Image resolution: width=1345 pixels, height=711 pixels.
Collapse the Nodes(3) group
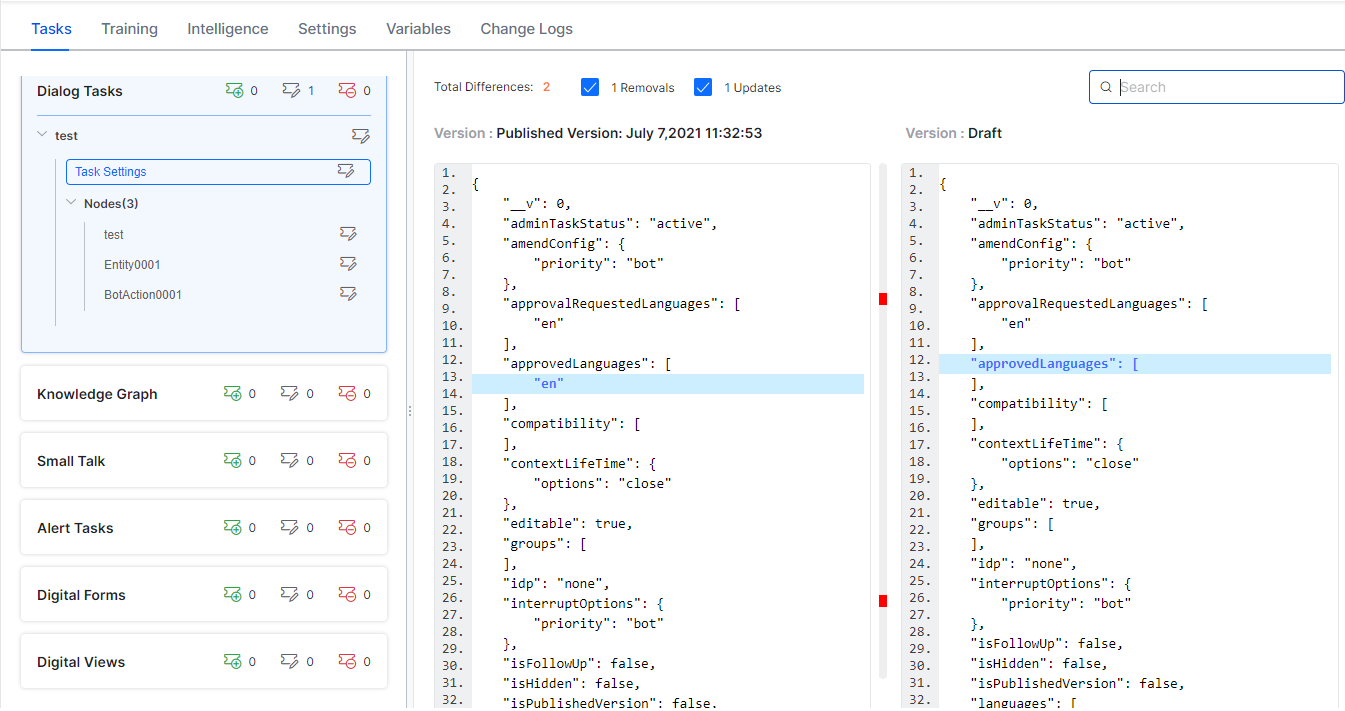(x=71, y=203)
